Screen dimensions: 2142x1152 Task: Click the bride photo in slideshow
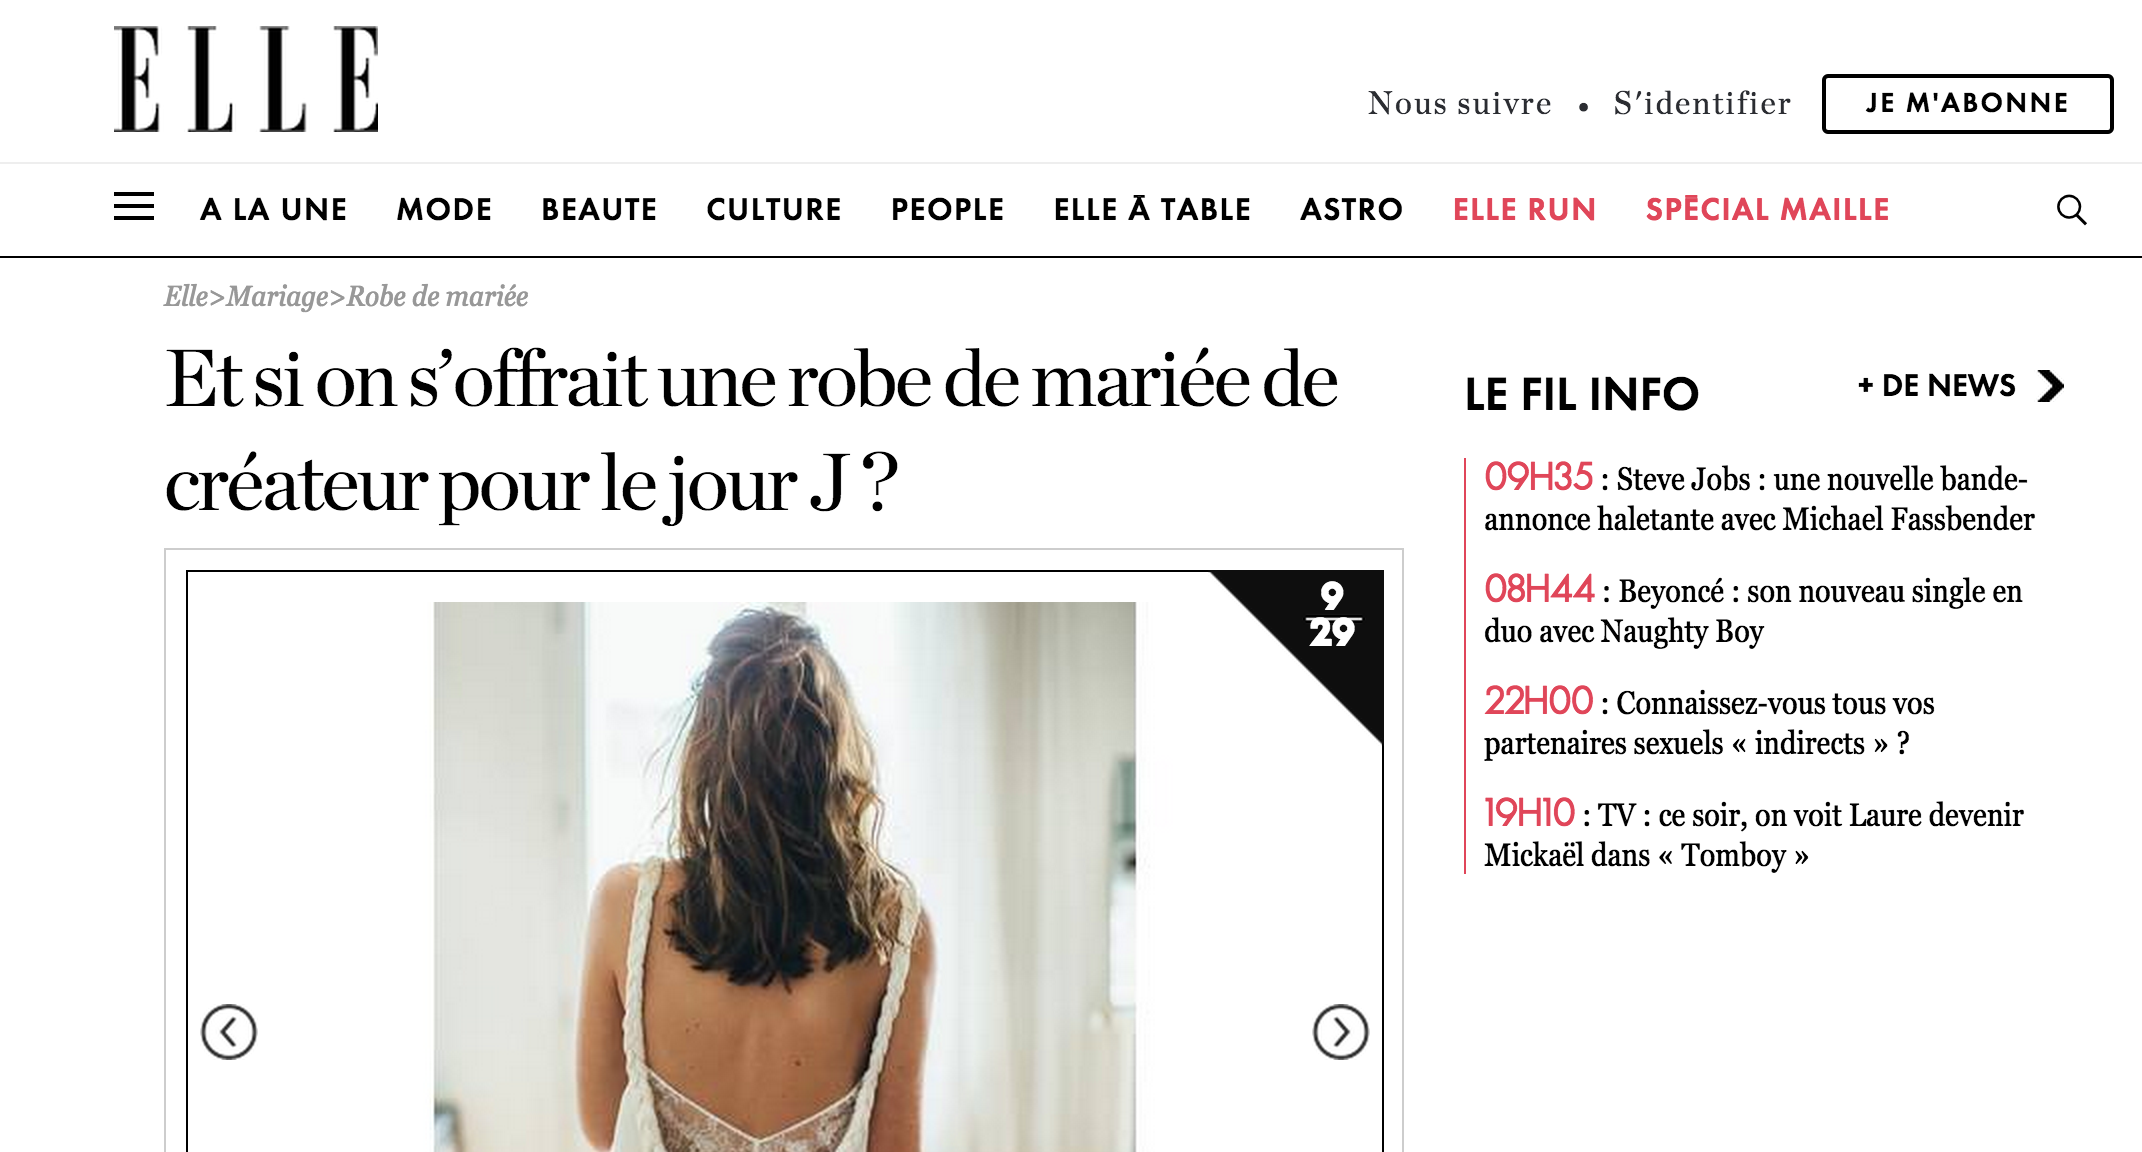click(784, 876)
